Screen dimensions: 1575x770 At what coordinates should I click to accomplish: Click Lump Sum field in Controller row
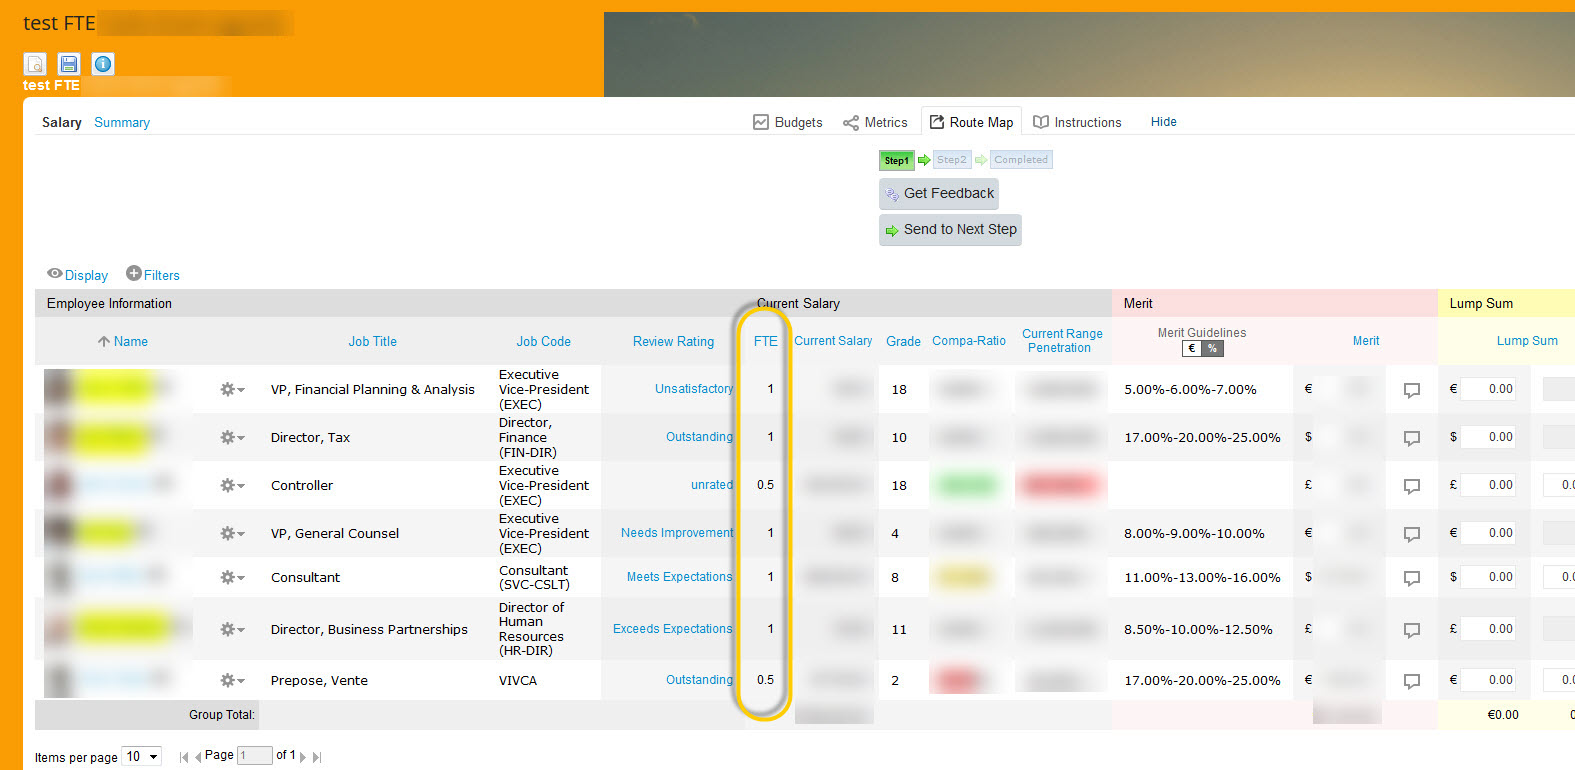coord(1488,485)
